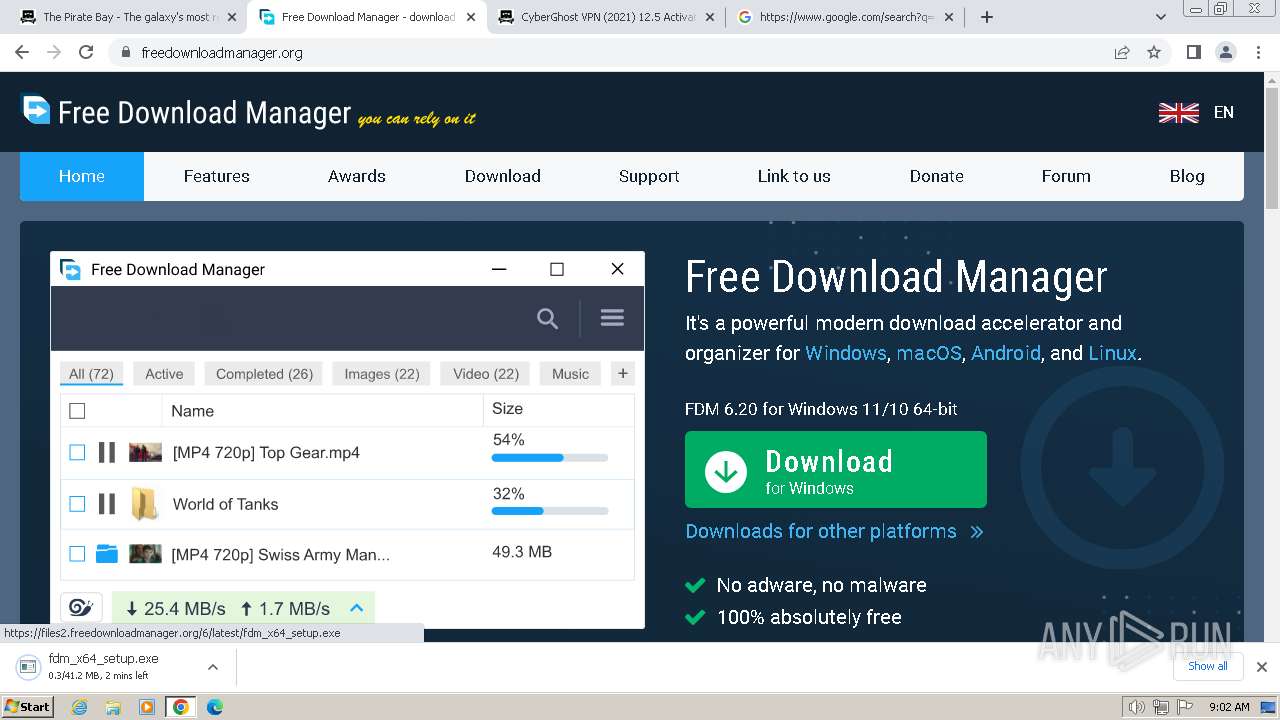Select the Active filter tab
Screen dimensions: 1280x720
[x=164, y=374]
